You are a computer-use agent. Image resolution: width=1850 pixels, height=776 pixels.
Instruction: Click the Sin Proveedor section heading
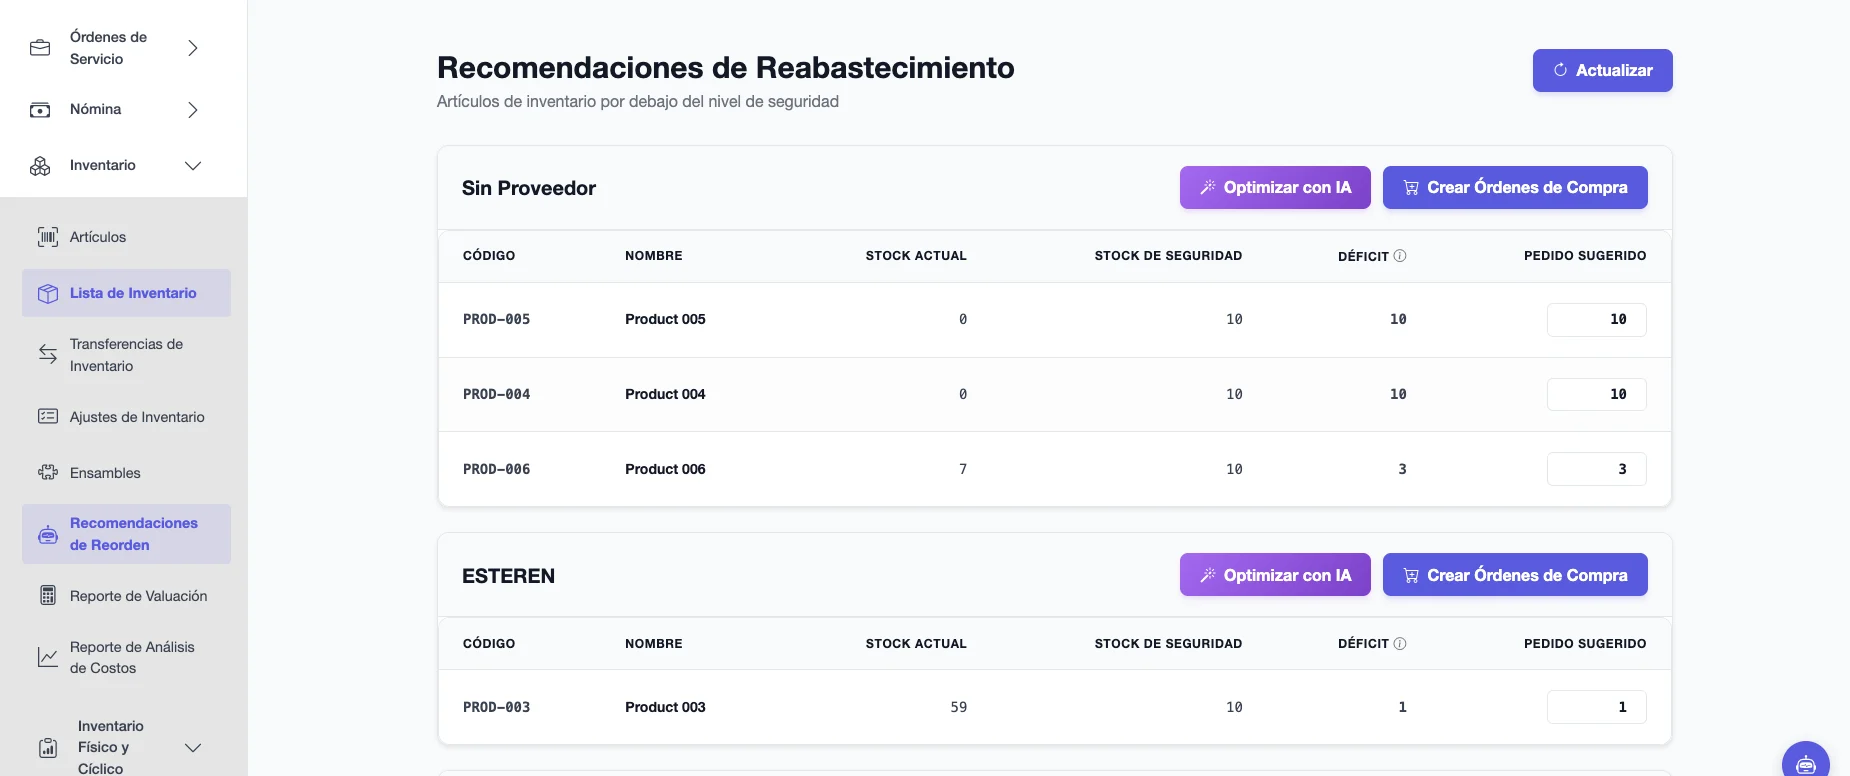528,188
